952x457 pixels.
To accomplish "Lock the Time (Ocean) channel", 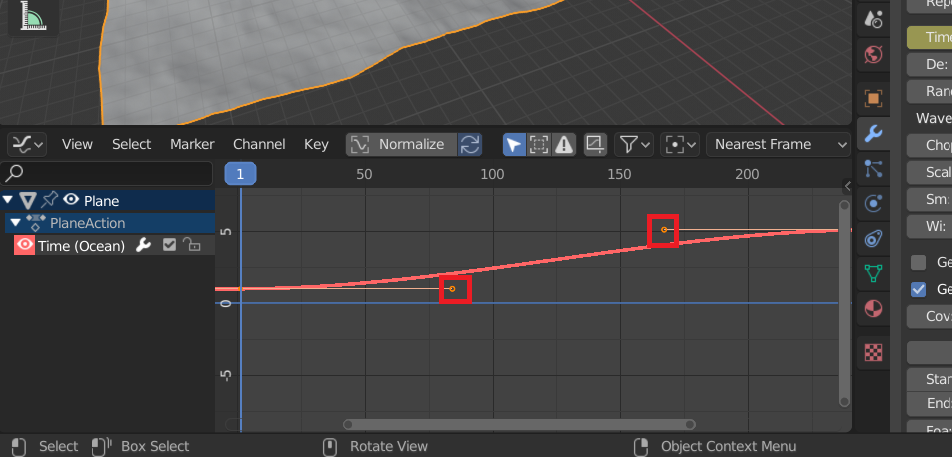I will (192, 245).
